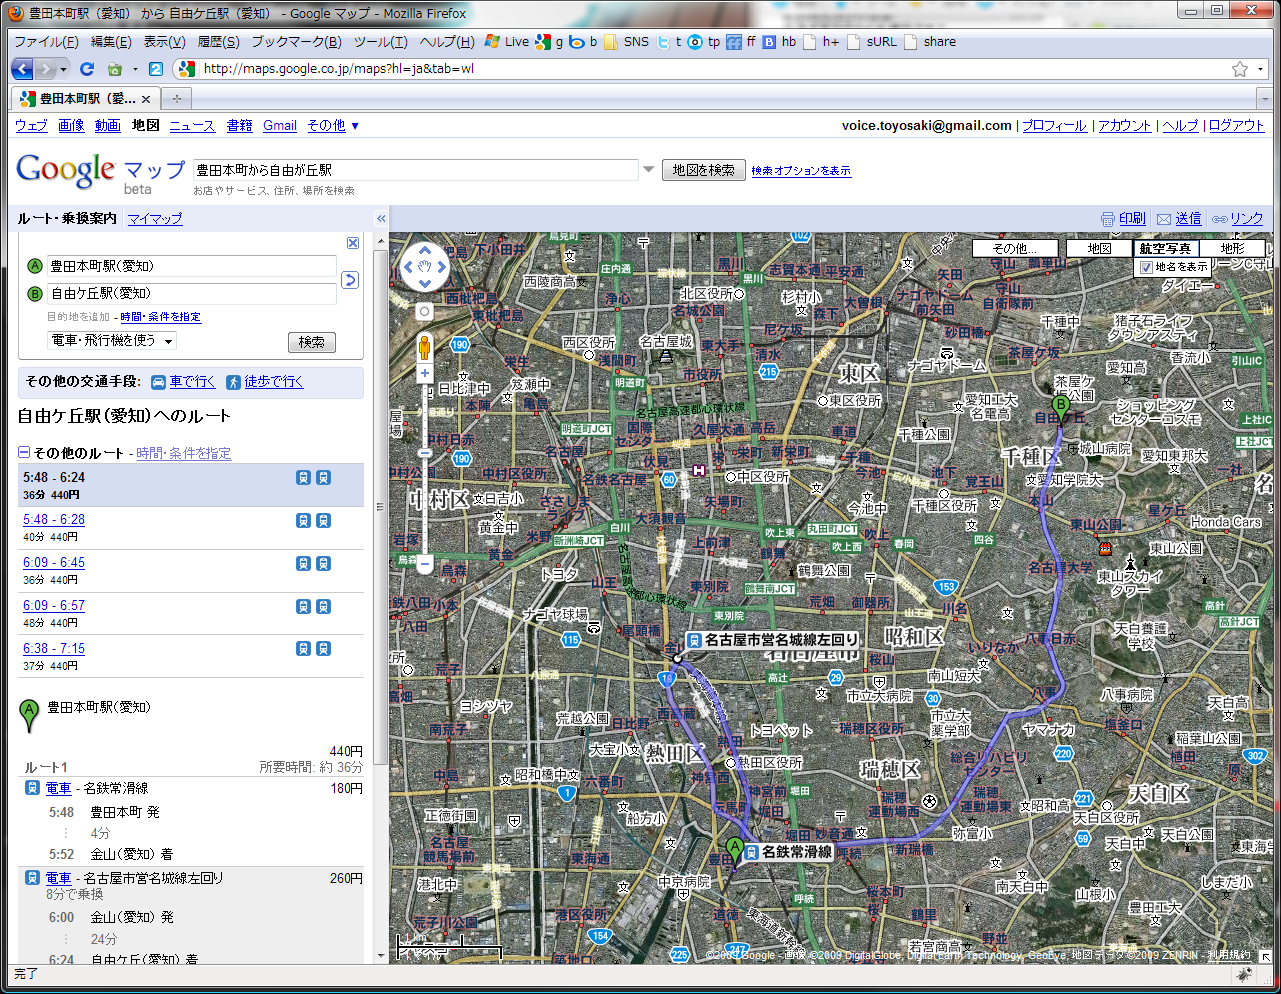1281x994 pixels.
Task: Star this page using the bookmark star
Action: point(1240,69)
